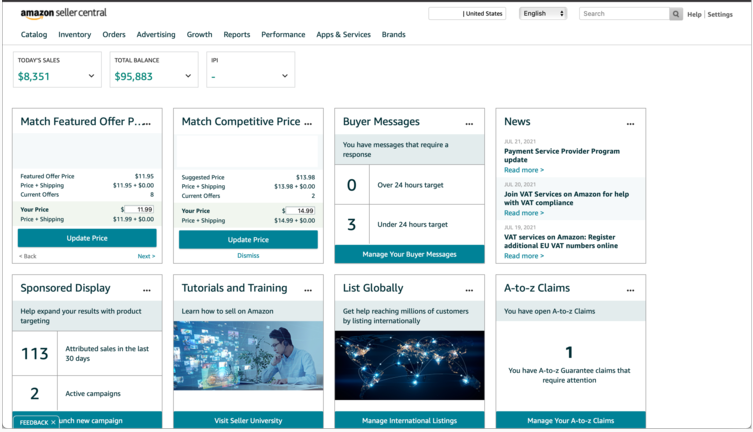Click the search magnifier button
Screen dimensions: 753x432
tap(676, 14)
